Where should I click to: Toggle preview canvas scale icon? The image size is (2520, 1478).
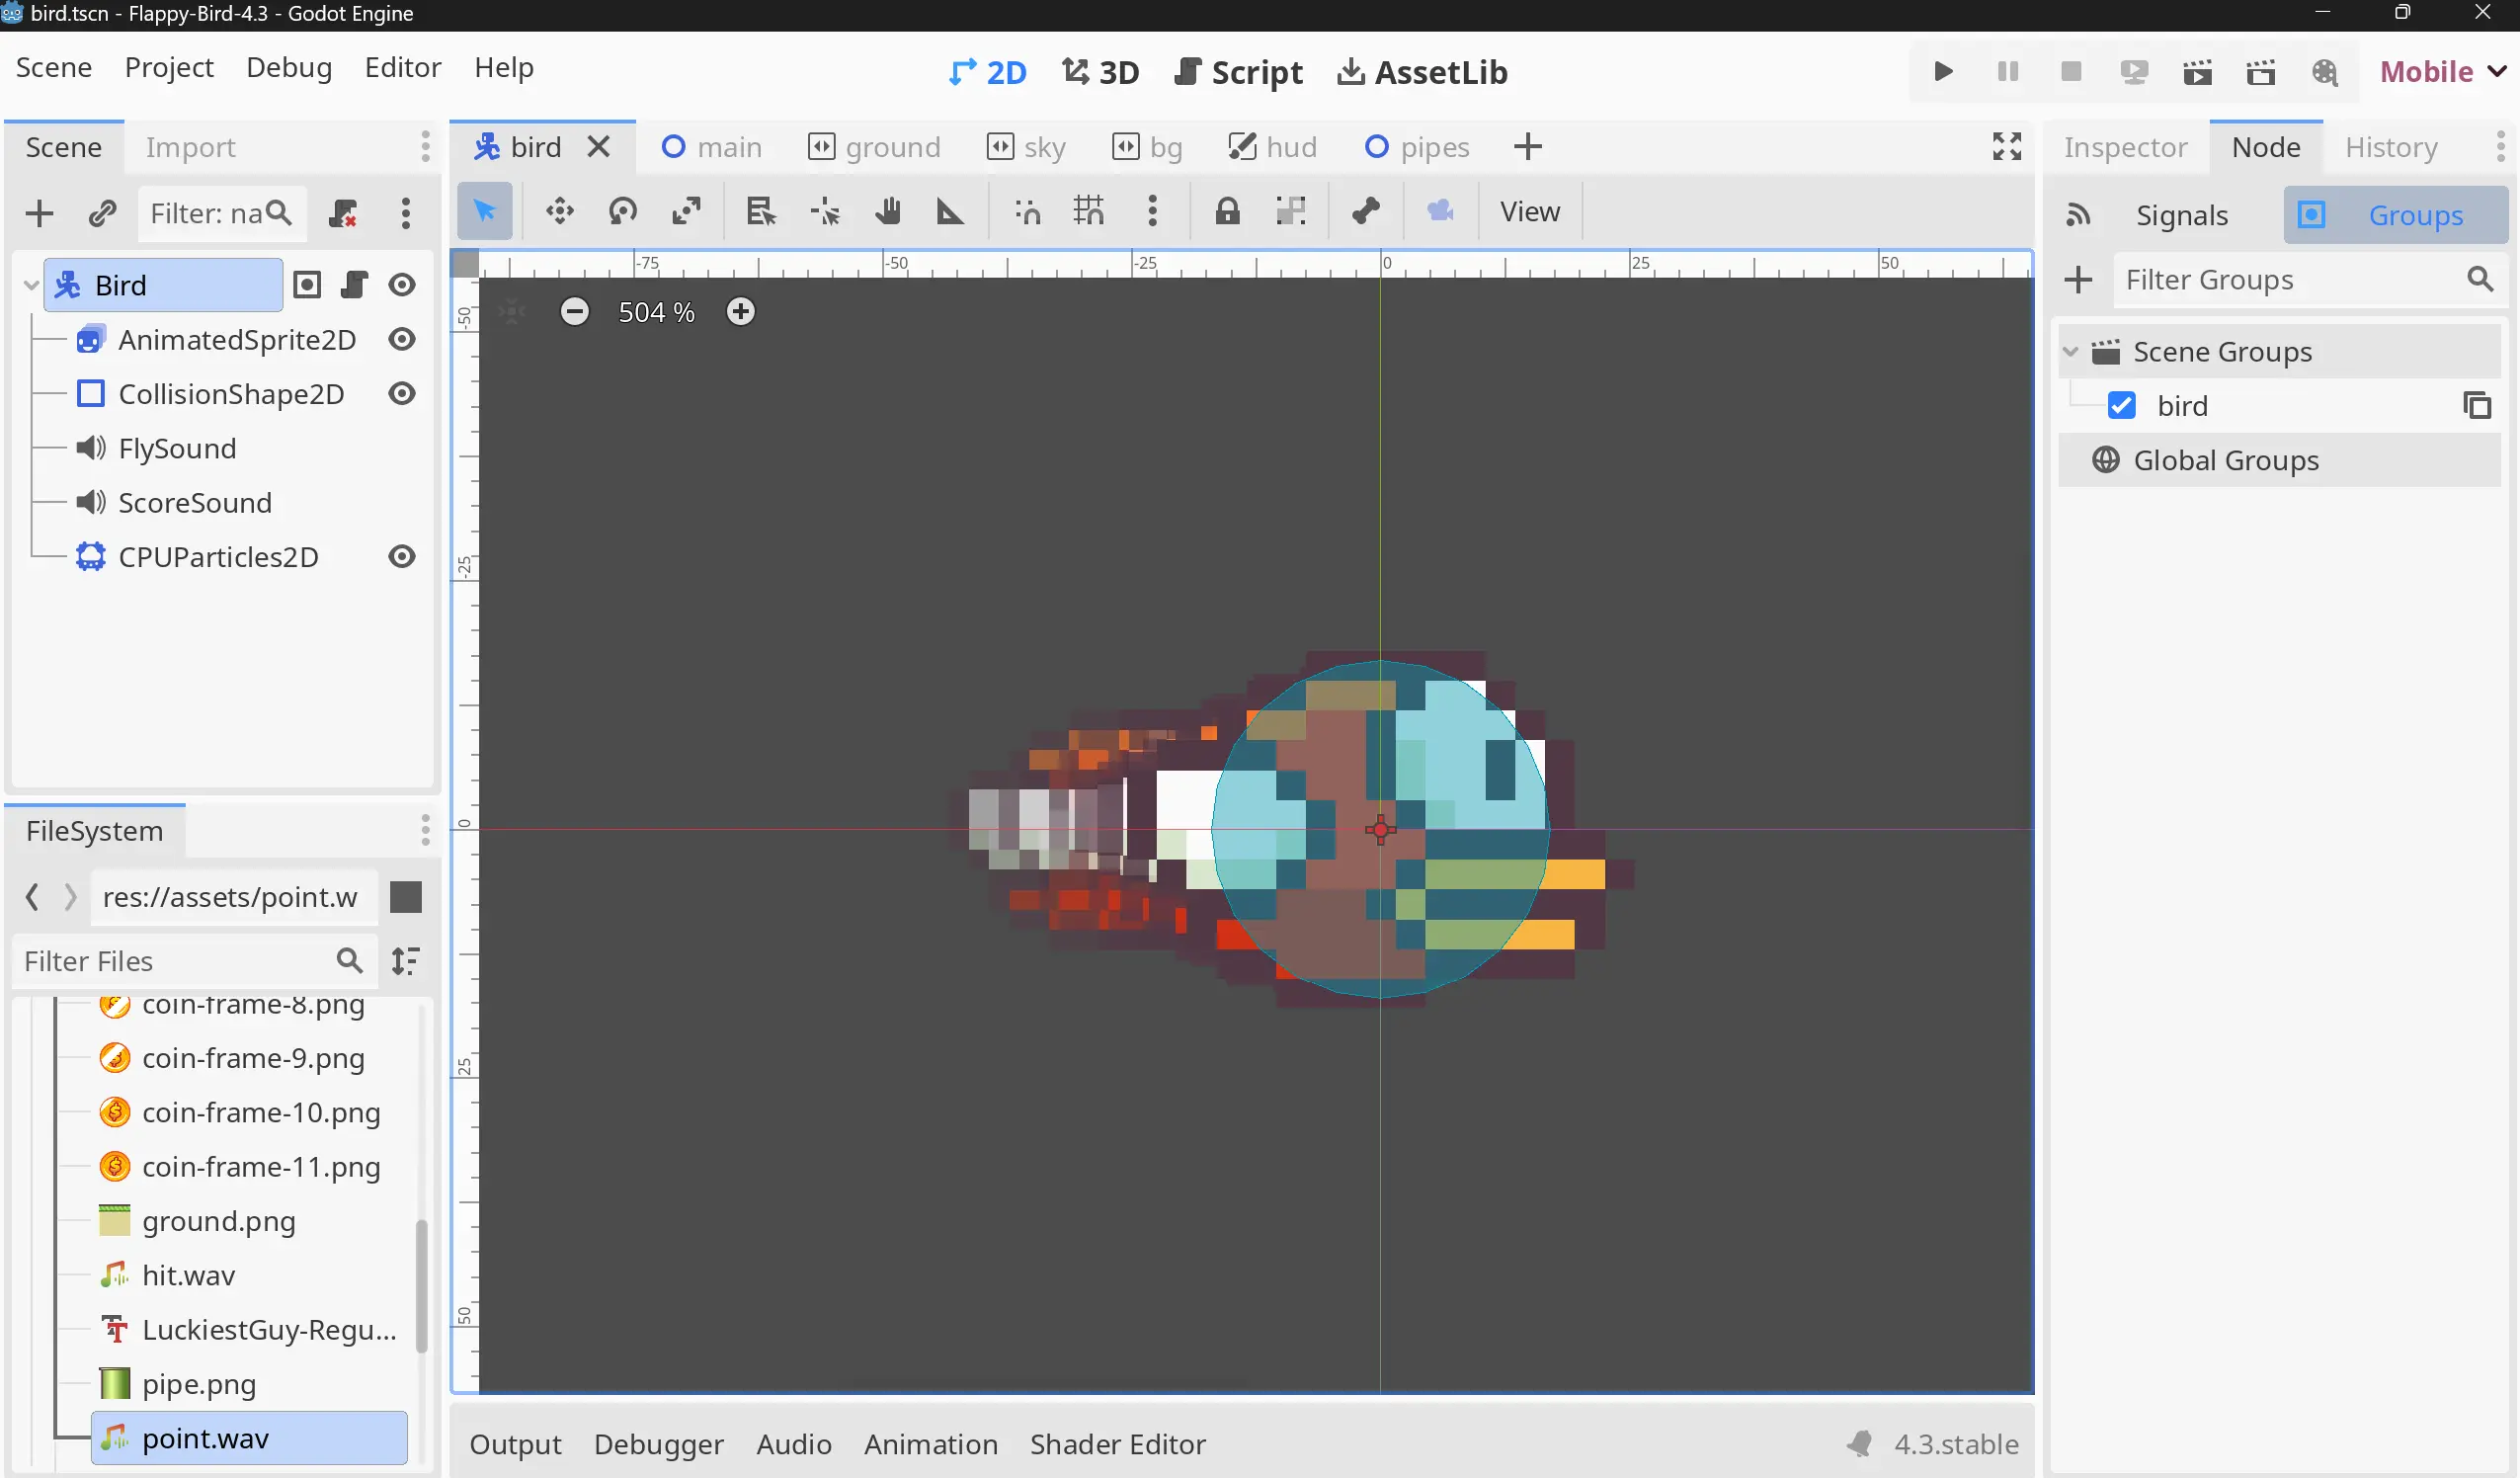click(1440, 211)
